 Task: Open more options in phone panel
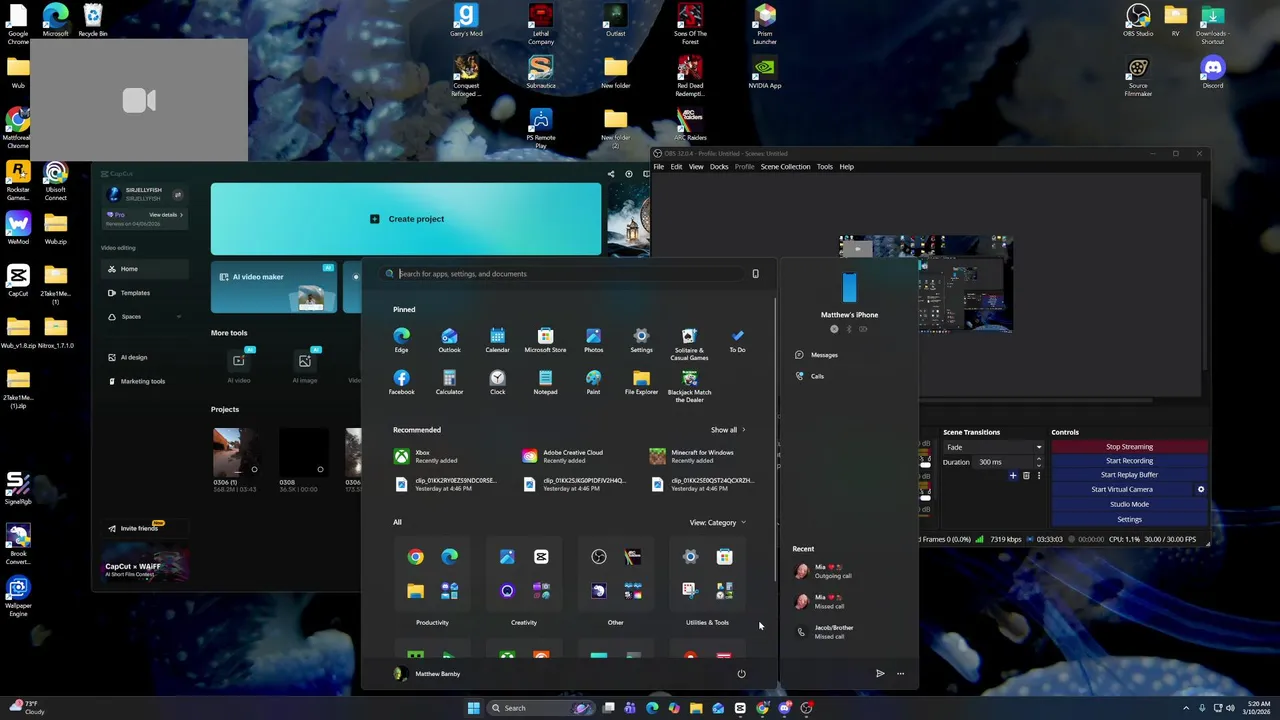[900, 674]
